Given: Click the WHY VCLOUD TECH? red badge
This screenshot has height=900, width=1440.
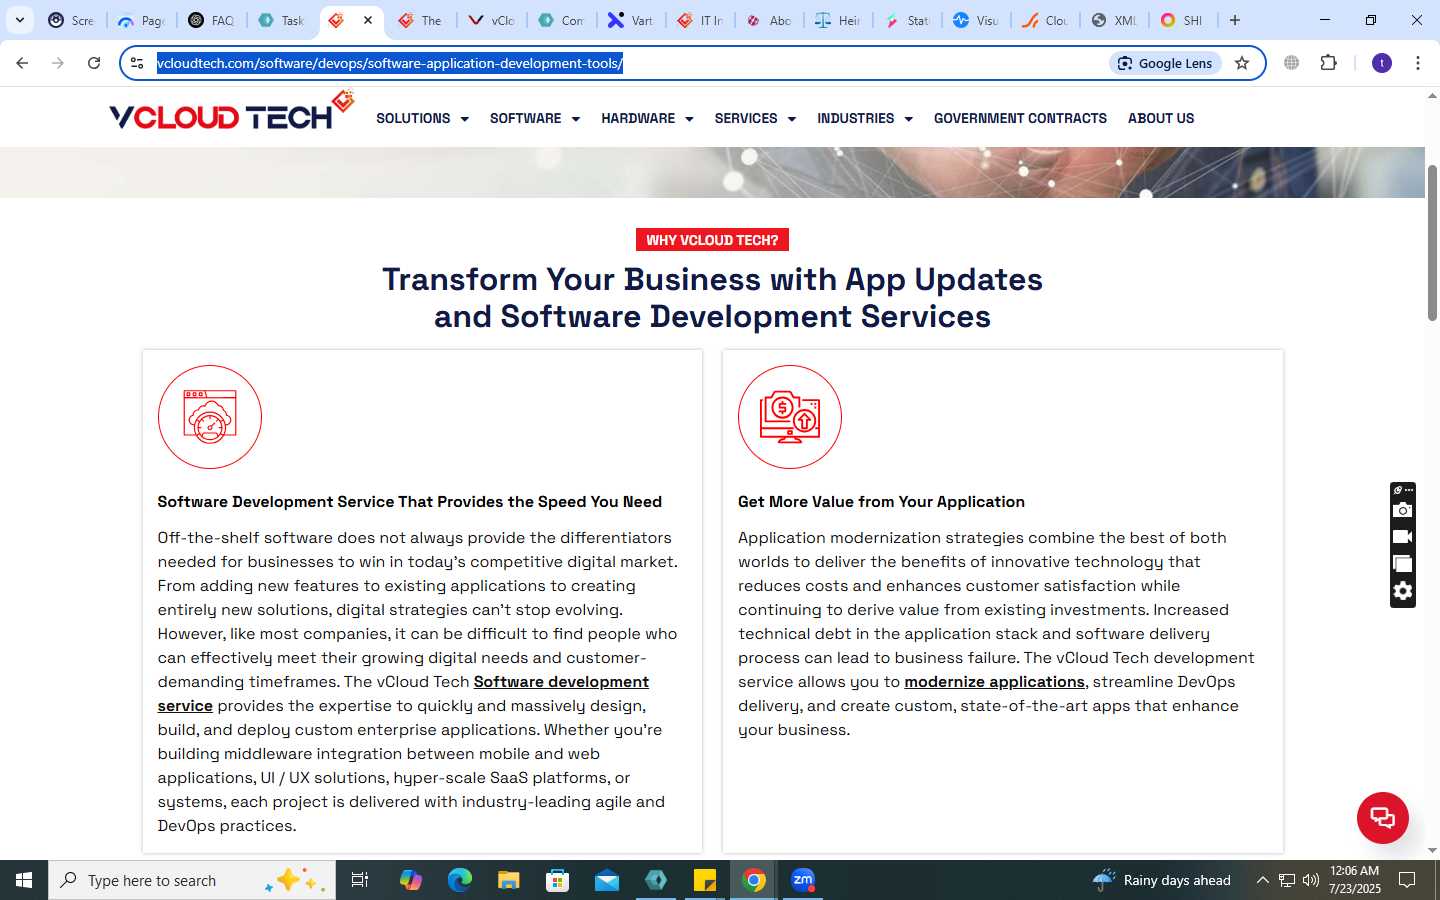Looking at the screenshot, I should pyautogui.click(x=712, y=240).
